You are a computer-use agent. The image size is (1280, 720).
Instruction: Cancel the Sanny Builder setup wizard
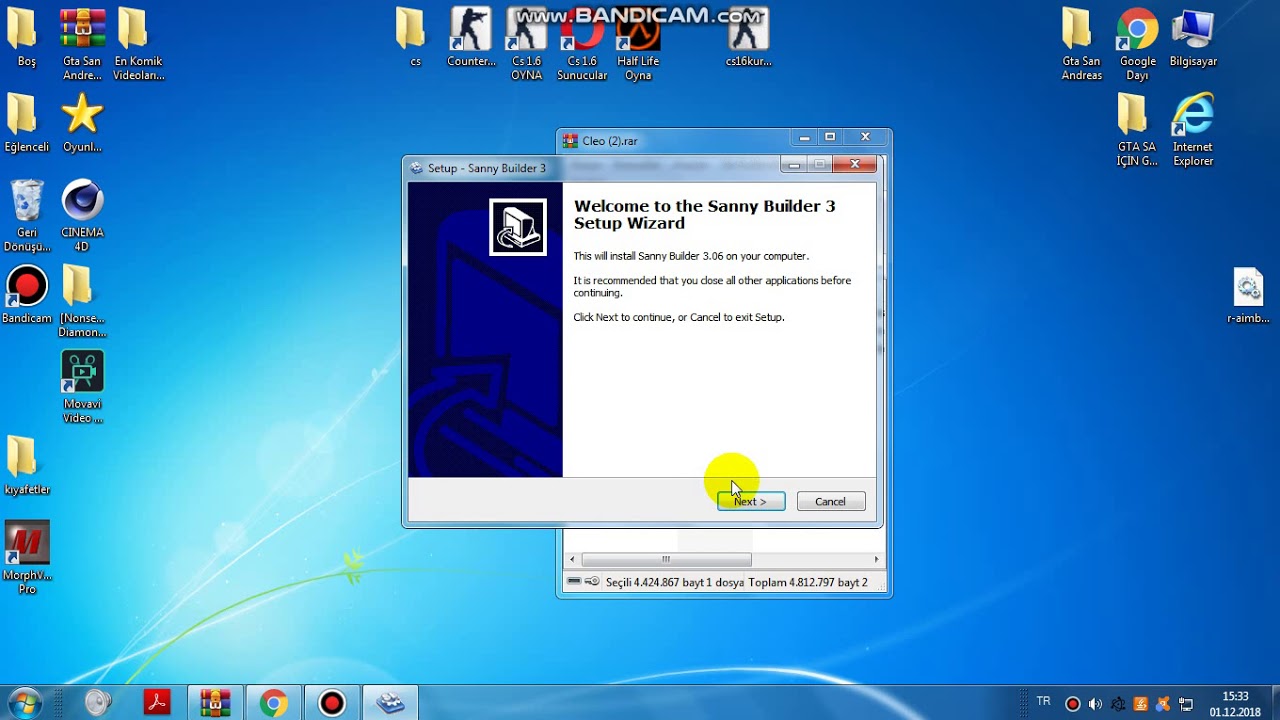click(831, 501)
